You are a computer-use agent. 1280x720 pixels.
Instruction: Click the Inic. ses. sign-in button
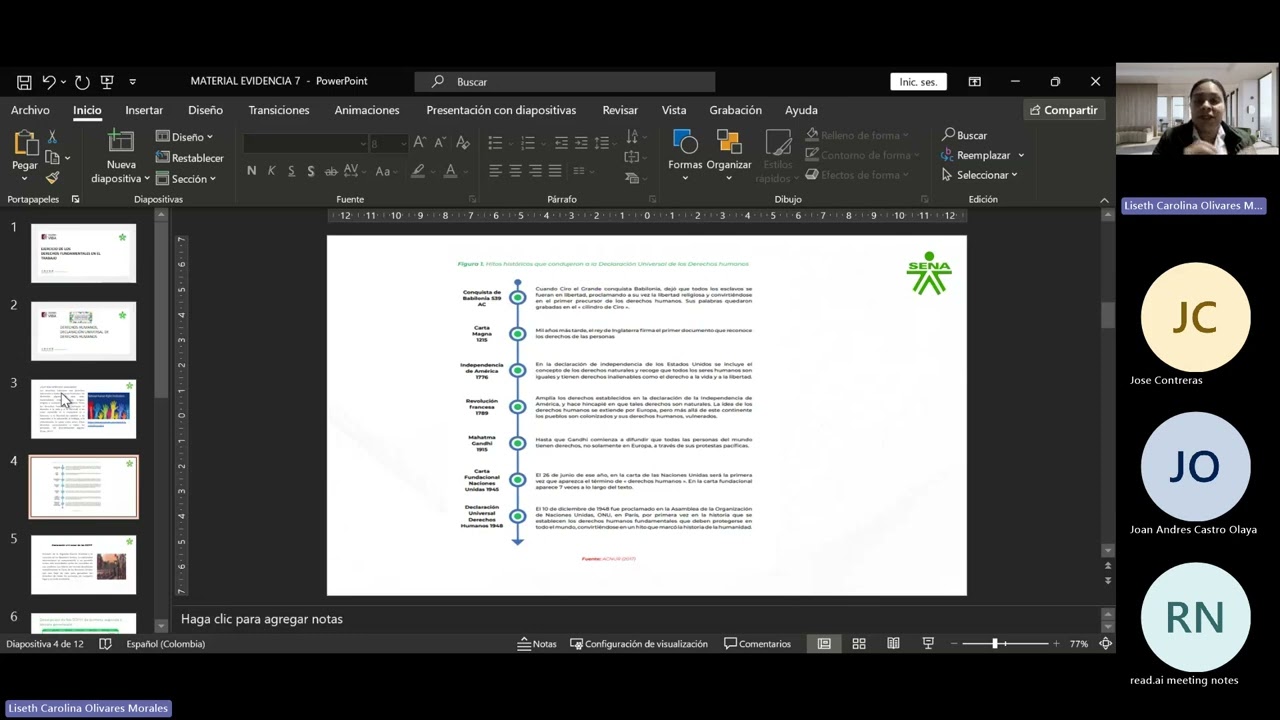click(918, 82)
